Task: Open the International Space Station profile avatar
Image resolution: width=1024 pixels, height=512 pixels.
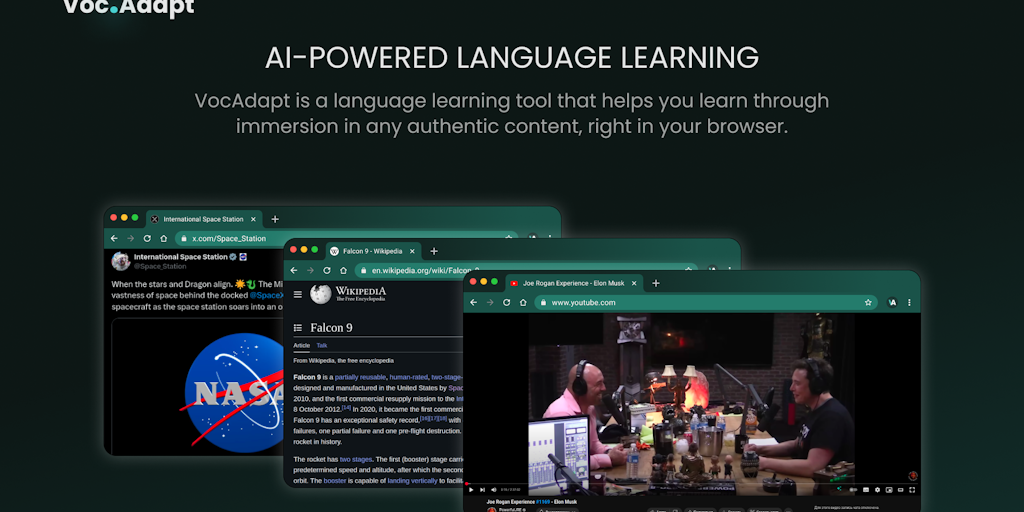Action: tap(121, 261)
